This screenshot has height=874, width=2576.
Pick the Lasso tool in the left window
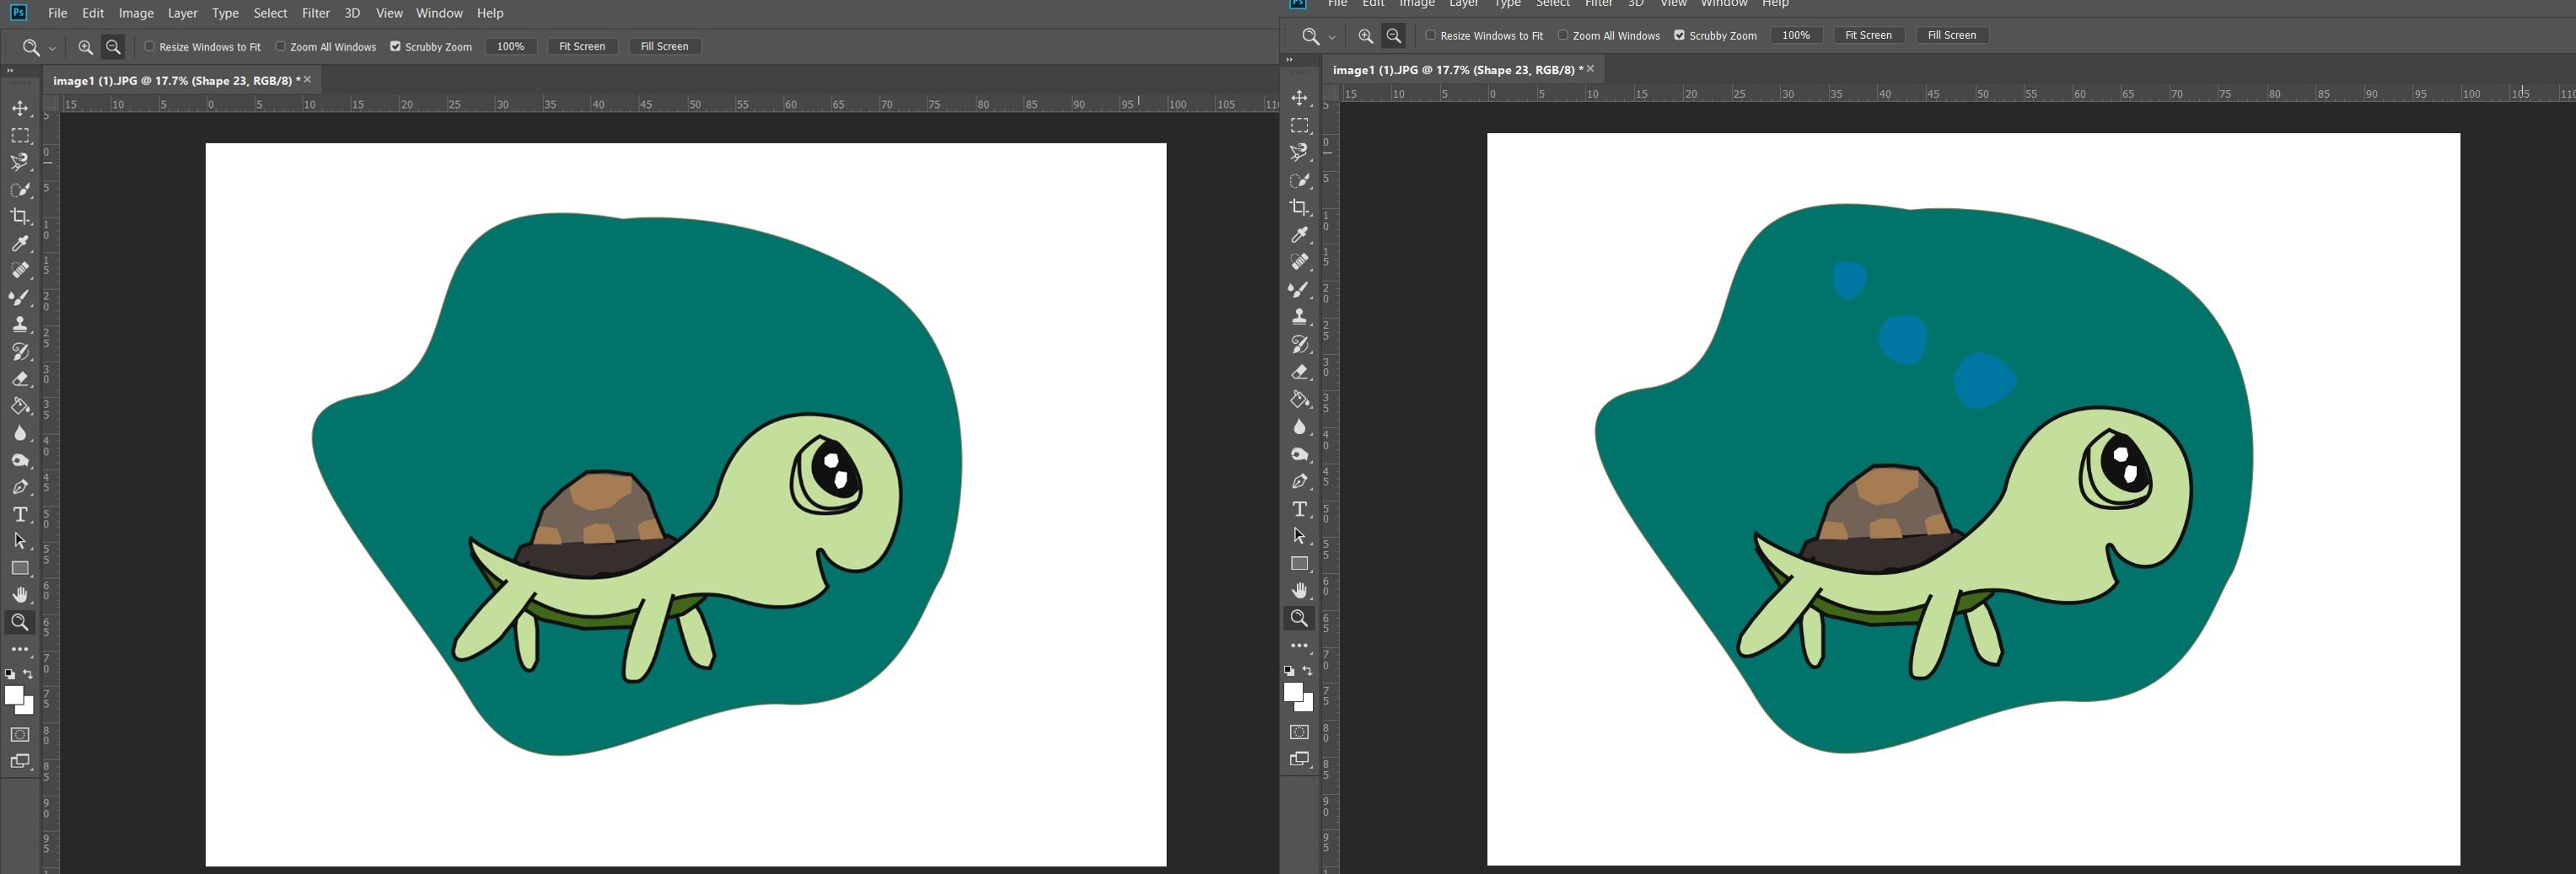[20, 162]
